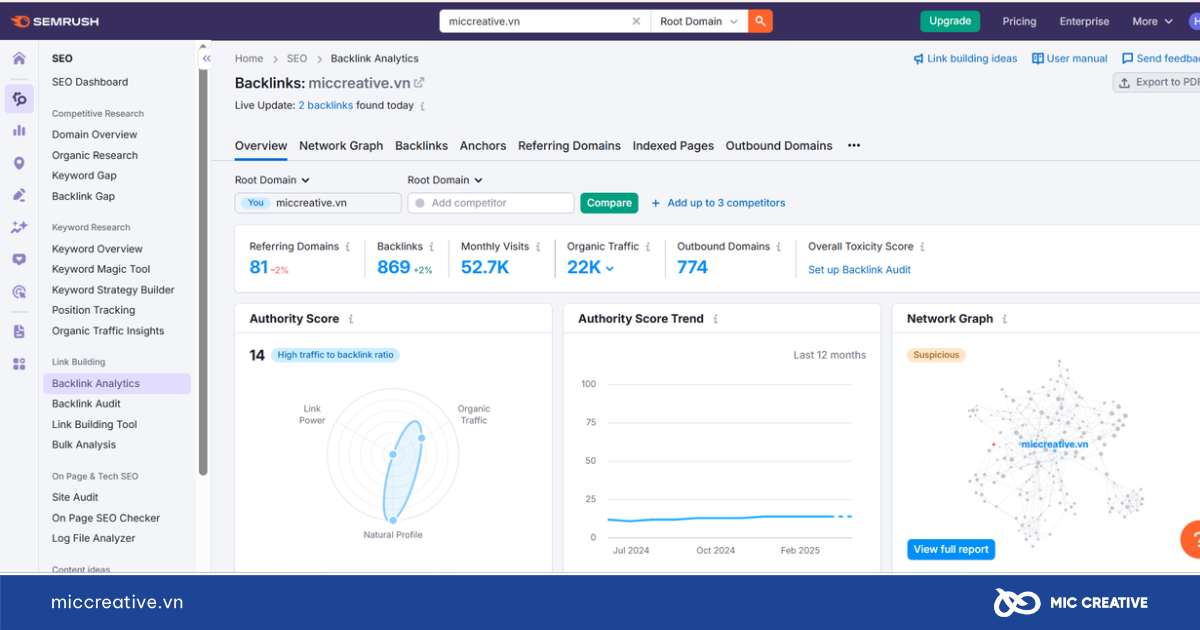The height and width of the screenshot is (630, 1200).
Task: Click info icon next to Backlinks metric
Action: coord(432,247)
